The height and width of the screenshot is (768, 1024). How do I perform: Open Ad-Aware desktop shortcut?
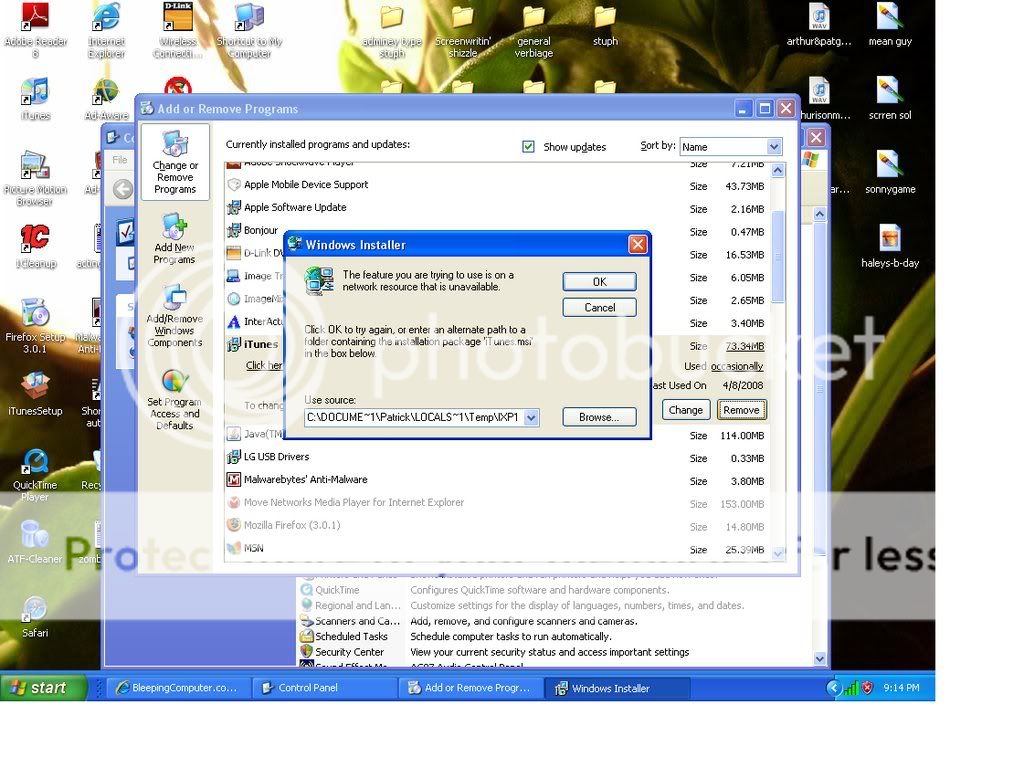[x=106, y=99]
